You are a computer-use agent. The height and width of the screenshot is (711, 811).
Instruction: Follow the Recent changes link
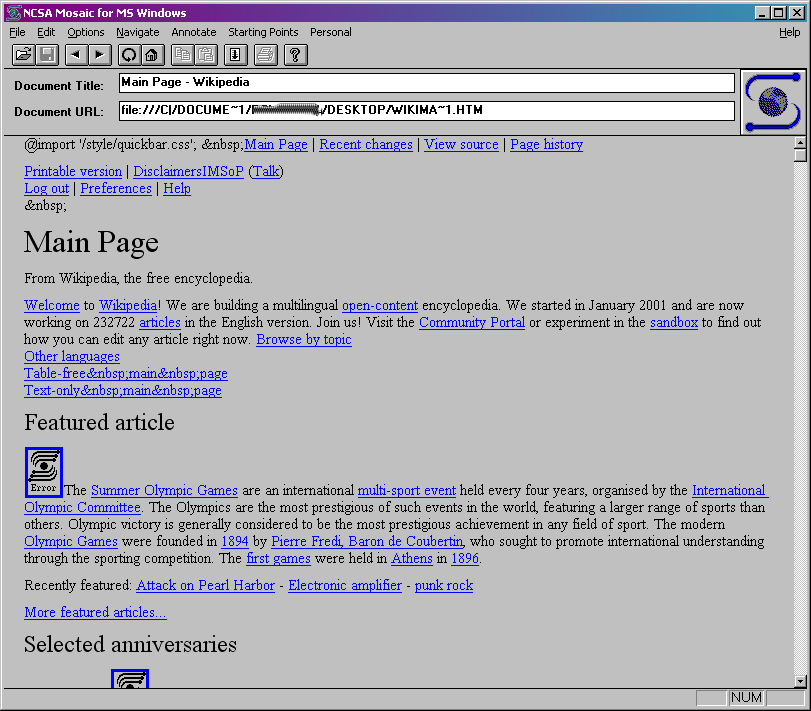click(x=365, y=144)
